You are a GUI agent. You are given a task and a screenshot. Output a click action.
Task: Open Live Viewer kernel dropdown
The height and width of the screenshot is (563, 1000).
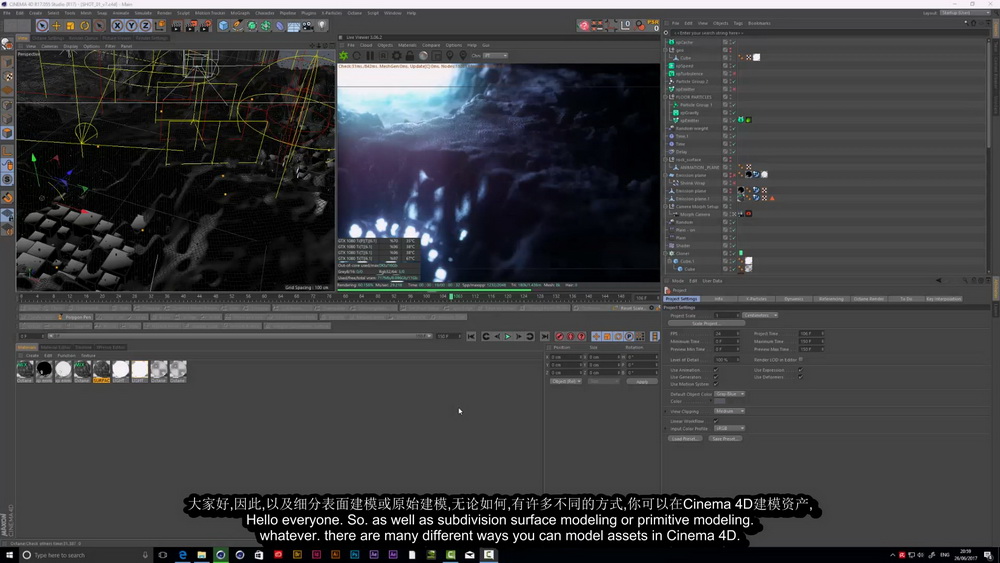pyautogui.click(x=496, y=55)
